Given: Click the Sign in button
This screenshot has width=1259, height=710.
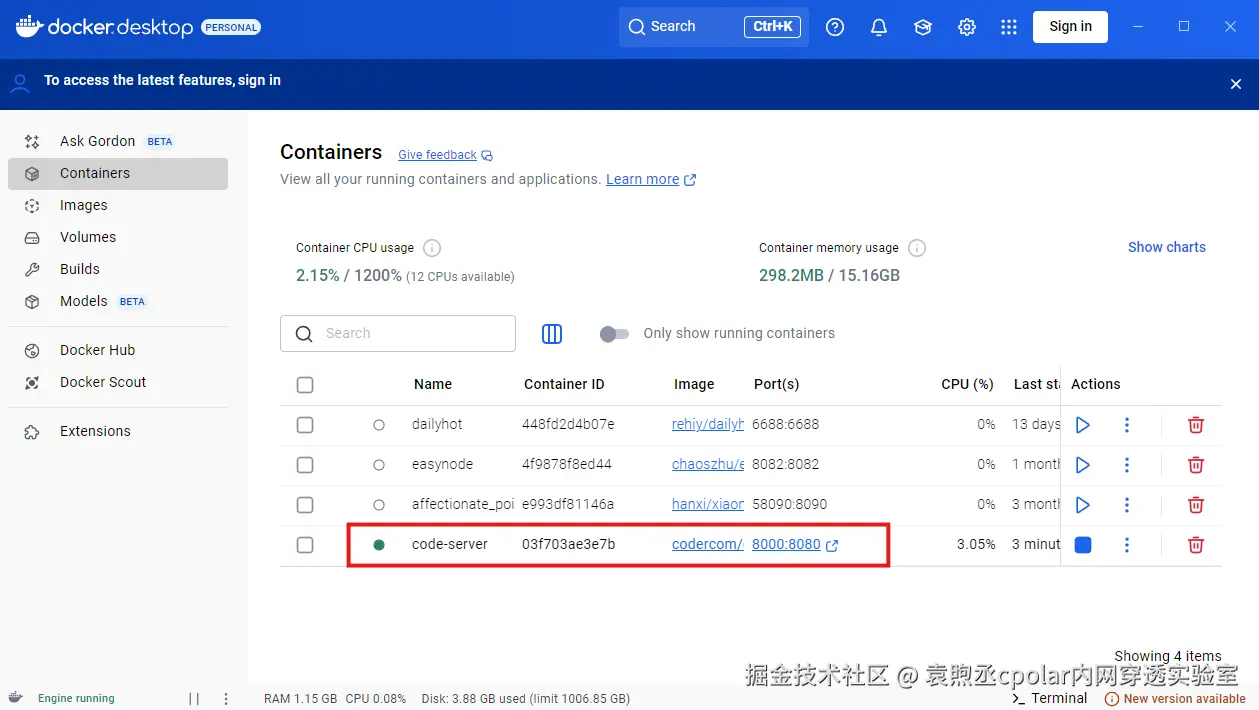Looking at the screenshot, I should (1070, 27).
